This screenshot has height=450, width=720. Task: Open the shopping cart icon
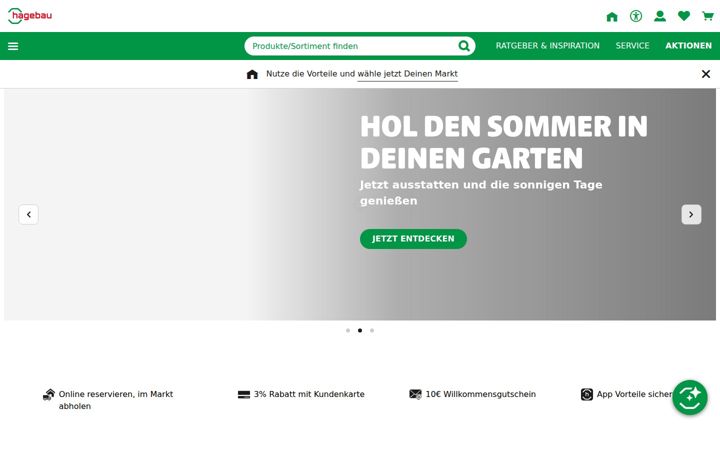click(708, 17)
